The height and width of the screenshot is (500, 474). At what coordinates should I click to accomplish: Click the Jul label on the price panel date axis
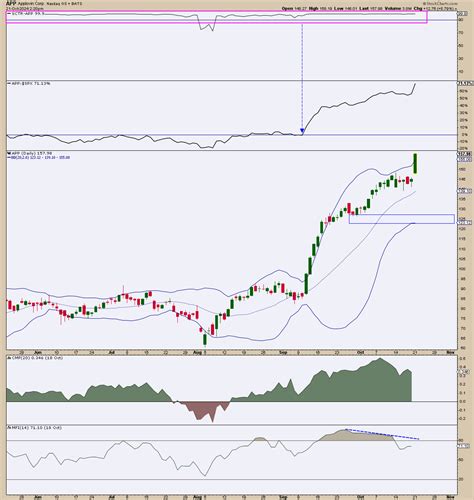(112, 352)
